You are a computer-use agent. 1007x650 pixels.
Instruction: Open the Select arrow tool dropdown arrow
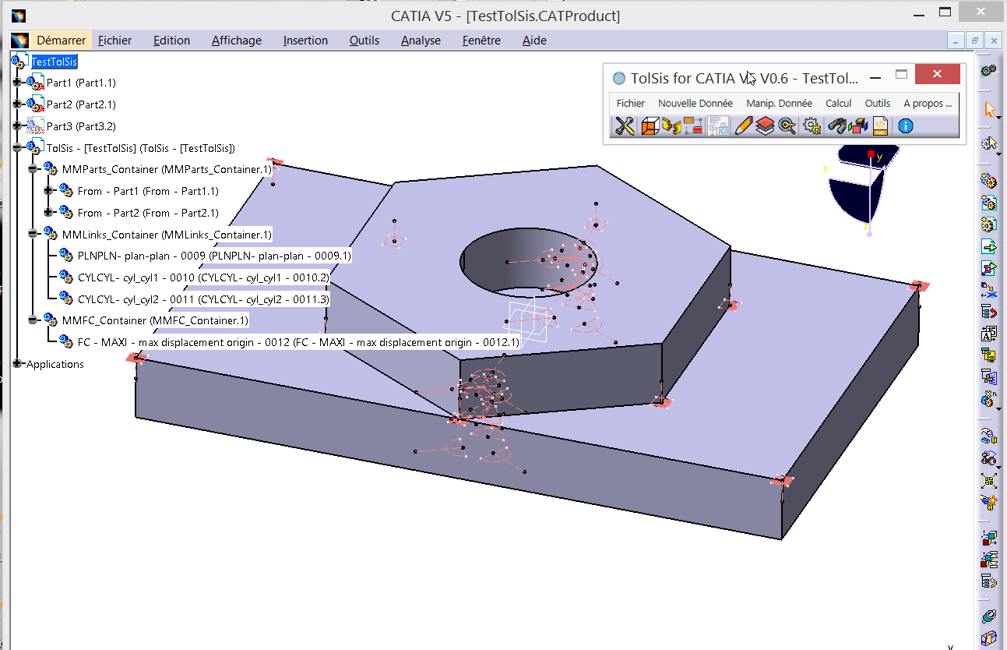tap(999, 118)
